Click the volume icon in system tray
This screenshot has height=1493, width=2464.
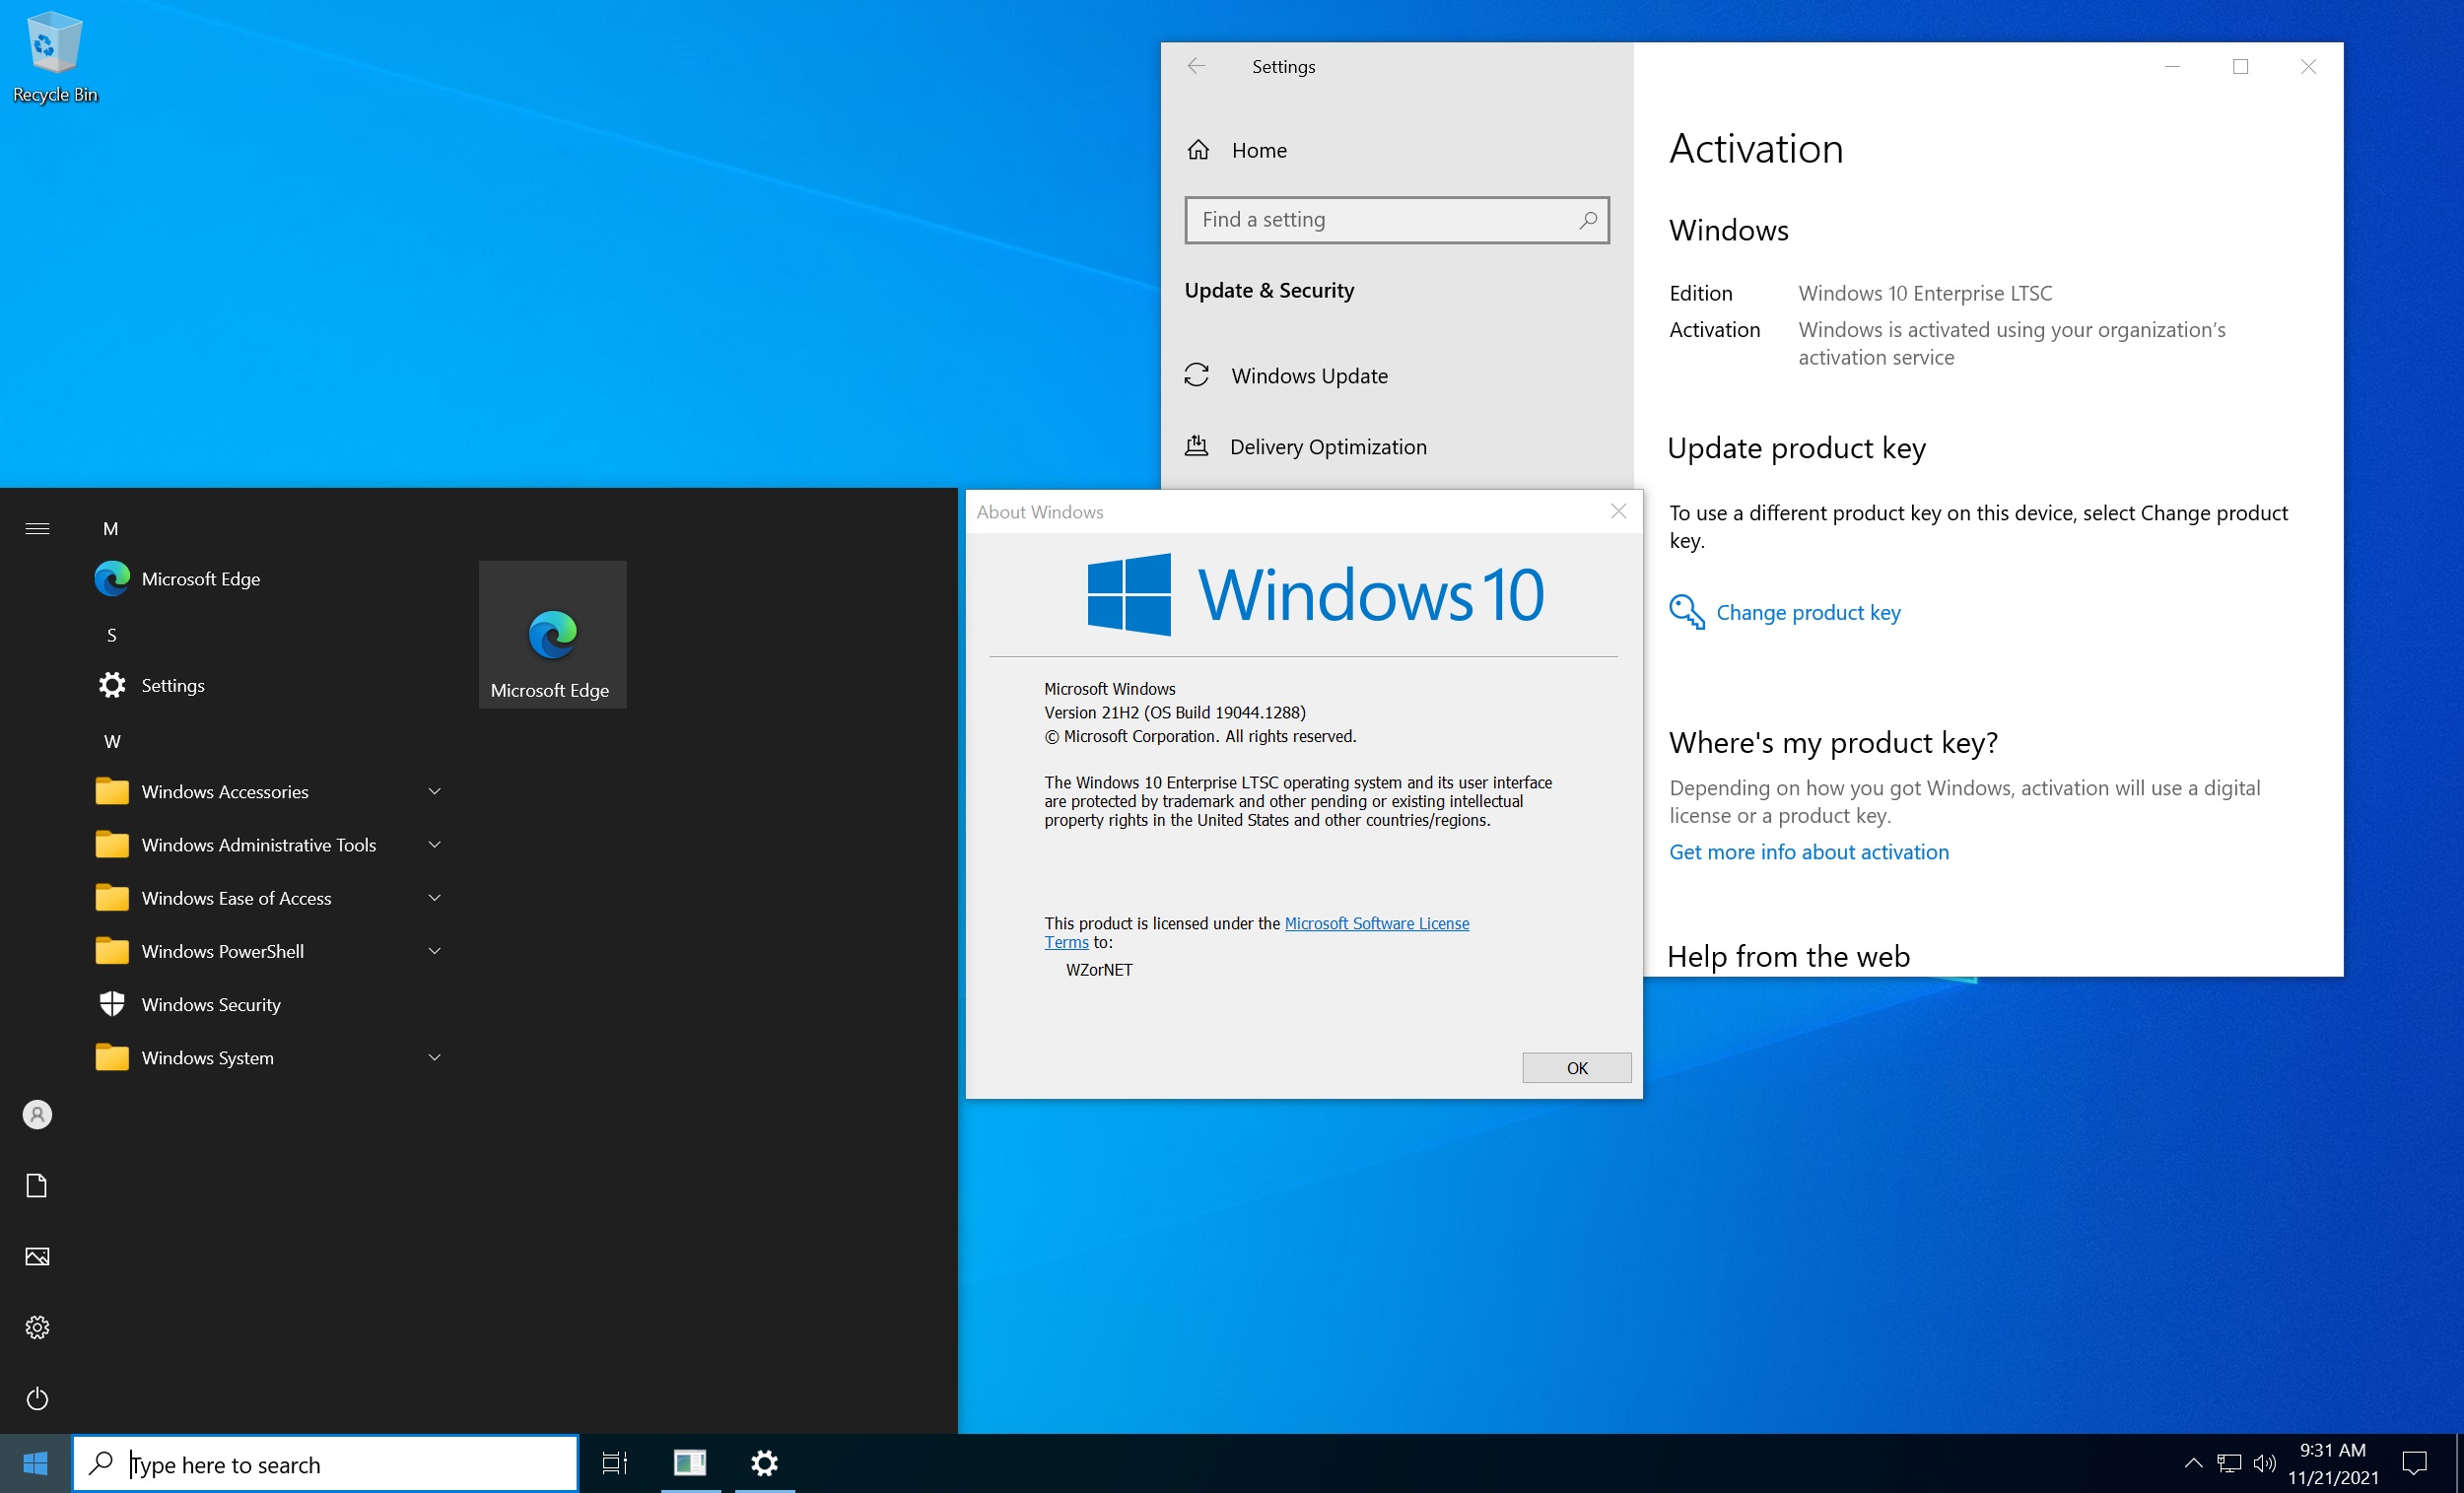(2265, 1464)
